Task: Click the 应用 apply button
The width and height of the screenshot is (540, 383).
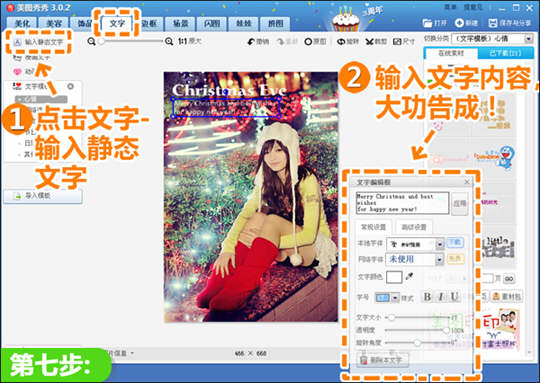Action: click(460, 204)
